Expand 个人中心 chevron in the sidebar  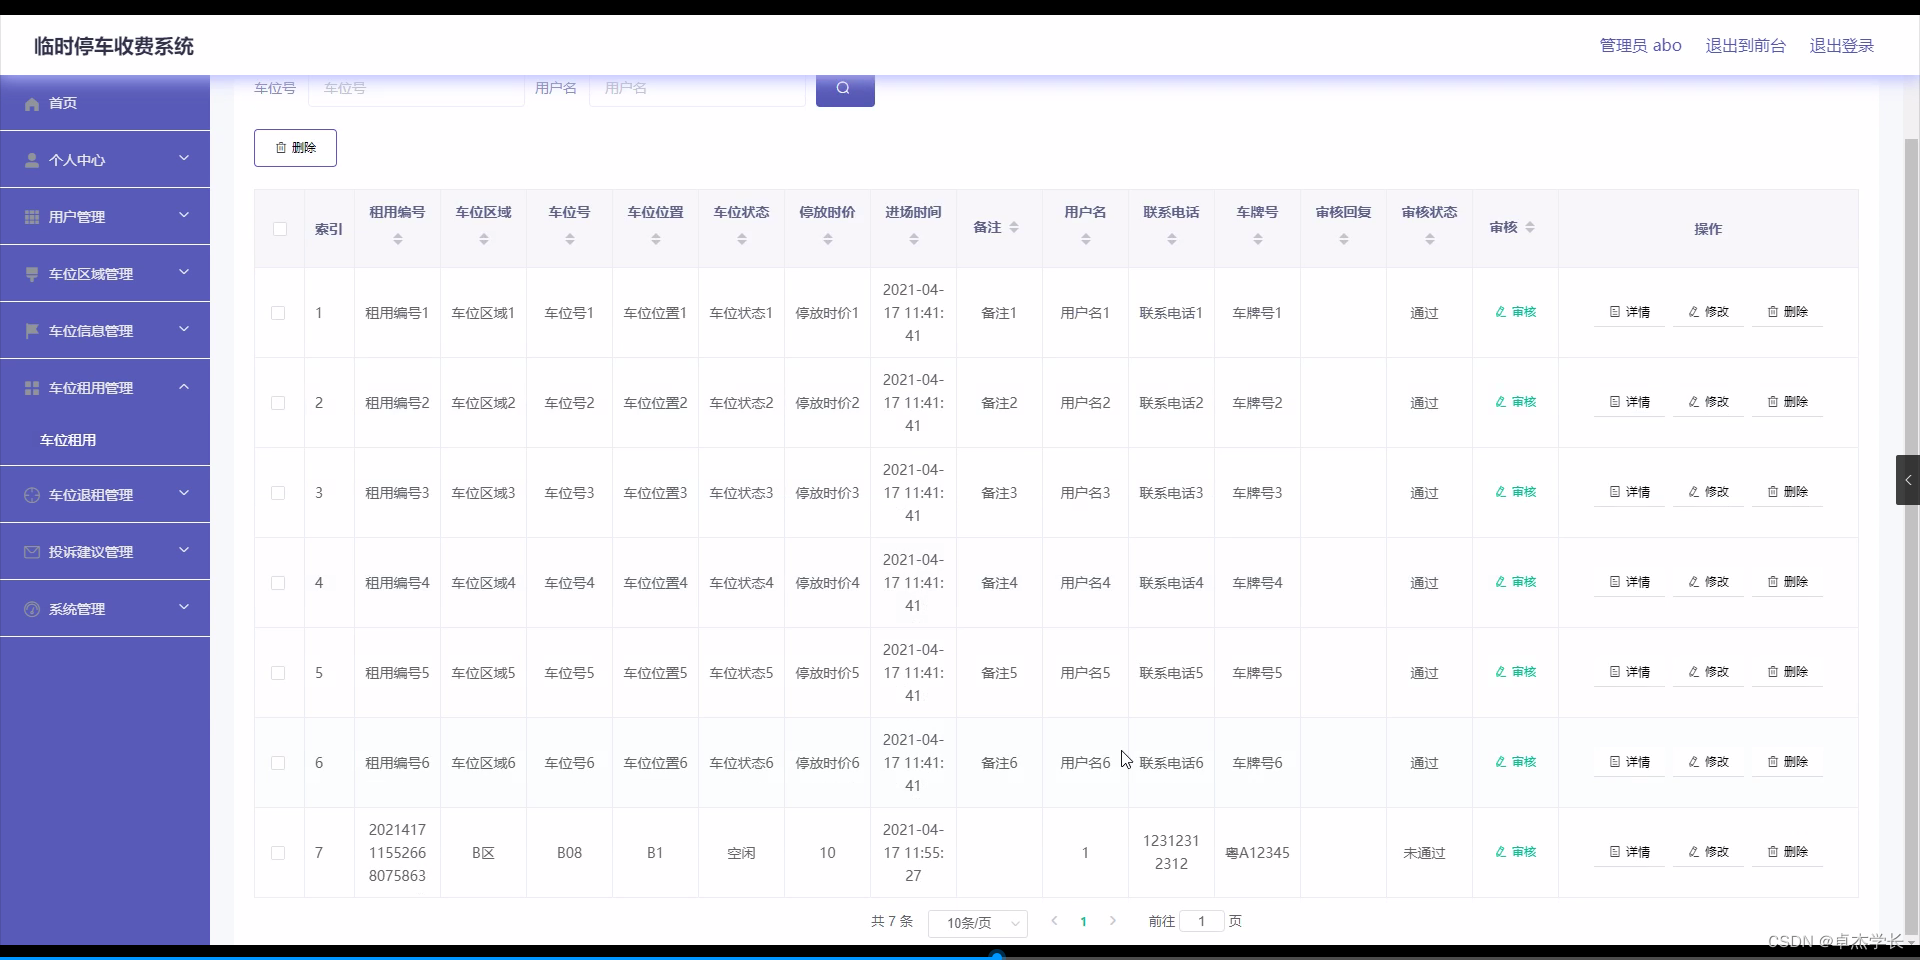(x=184, y=158)
